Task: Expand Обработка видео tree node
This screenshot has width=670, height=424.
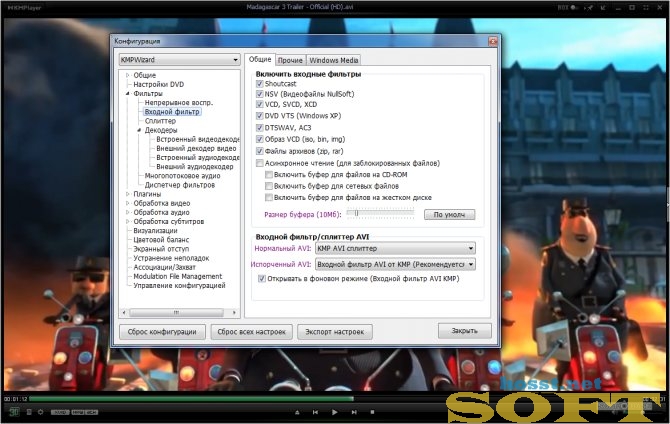Action: click(x=127, y=203)
